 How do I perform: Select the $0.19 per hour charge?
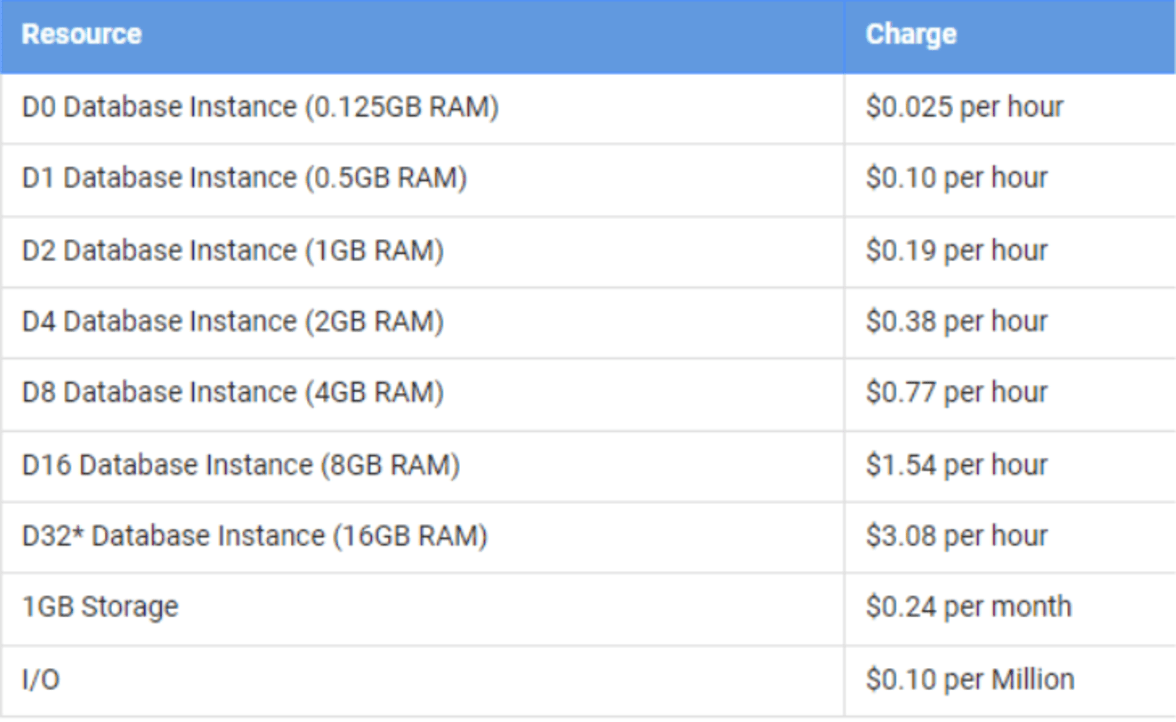click(x=956, y=250)
